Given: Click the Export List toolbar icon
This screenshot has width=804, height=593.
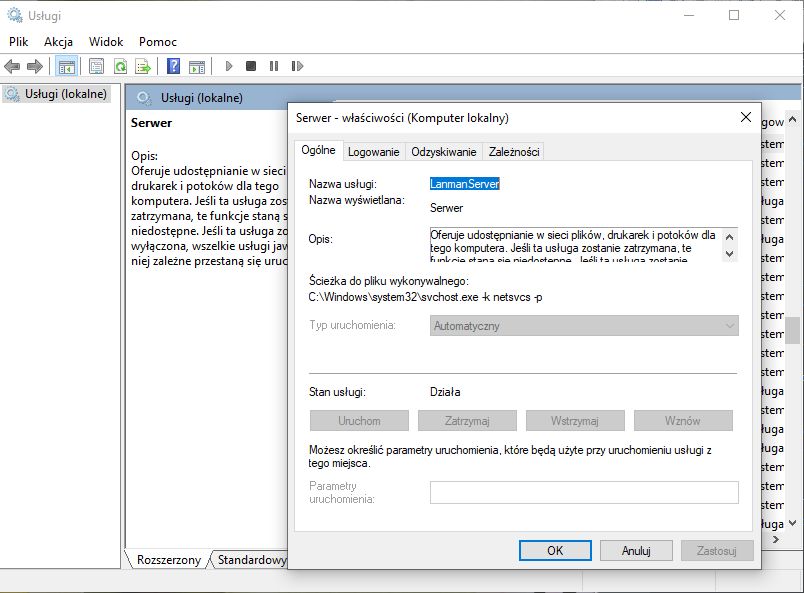Looking at the screenshot, I should pyautogui.click(x=143, y=66).
